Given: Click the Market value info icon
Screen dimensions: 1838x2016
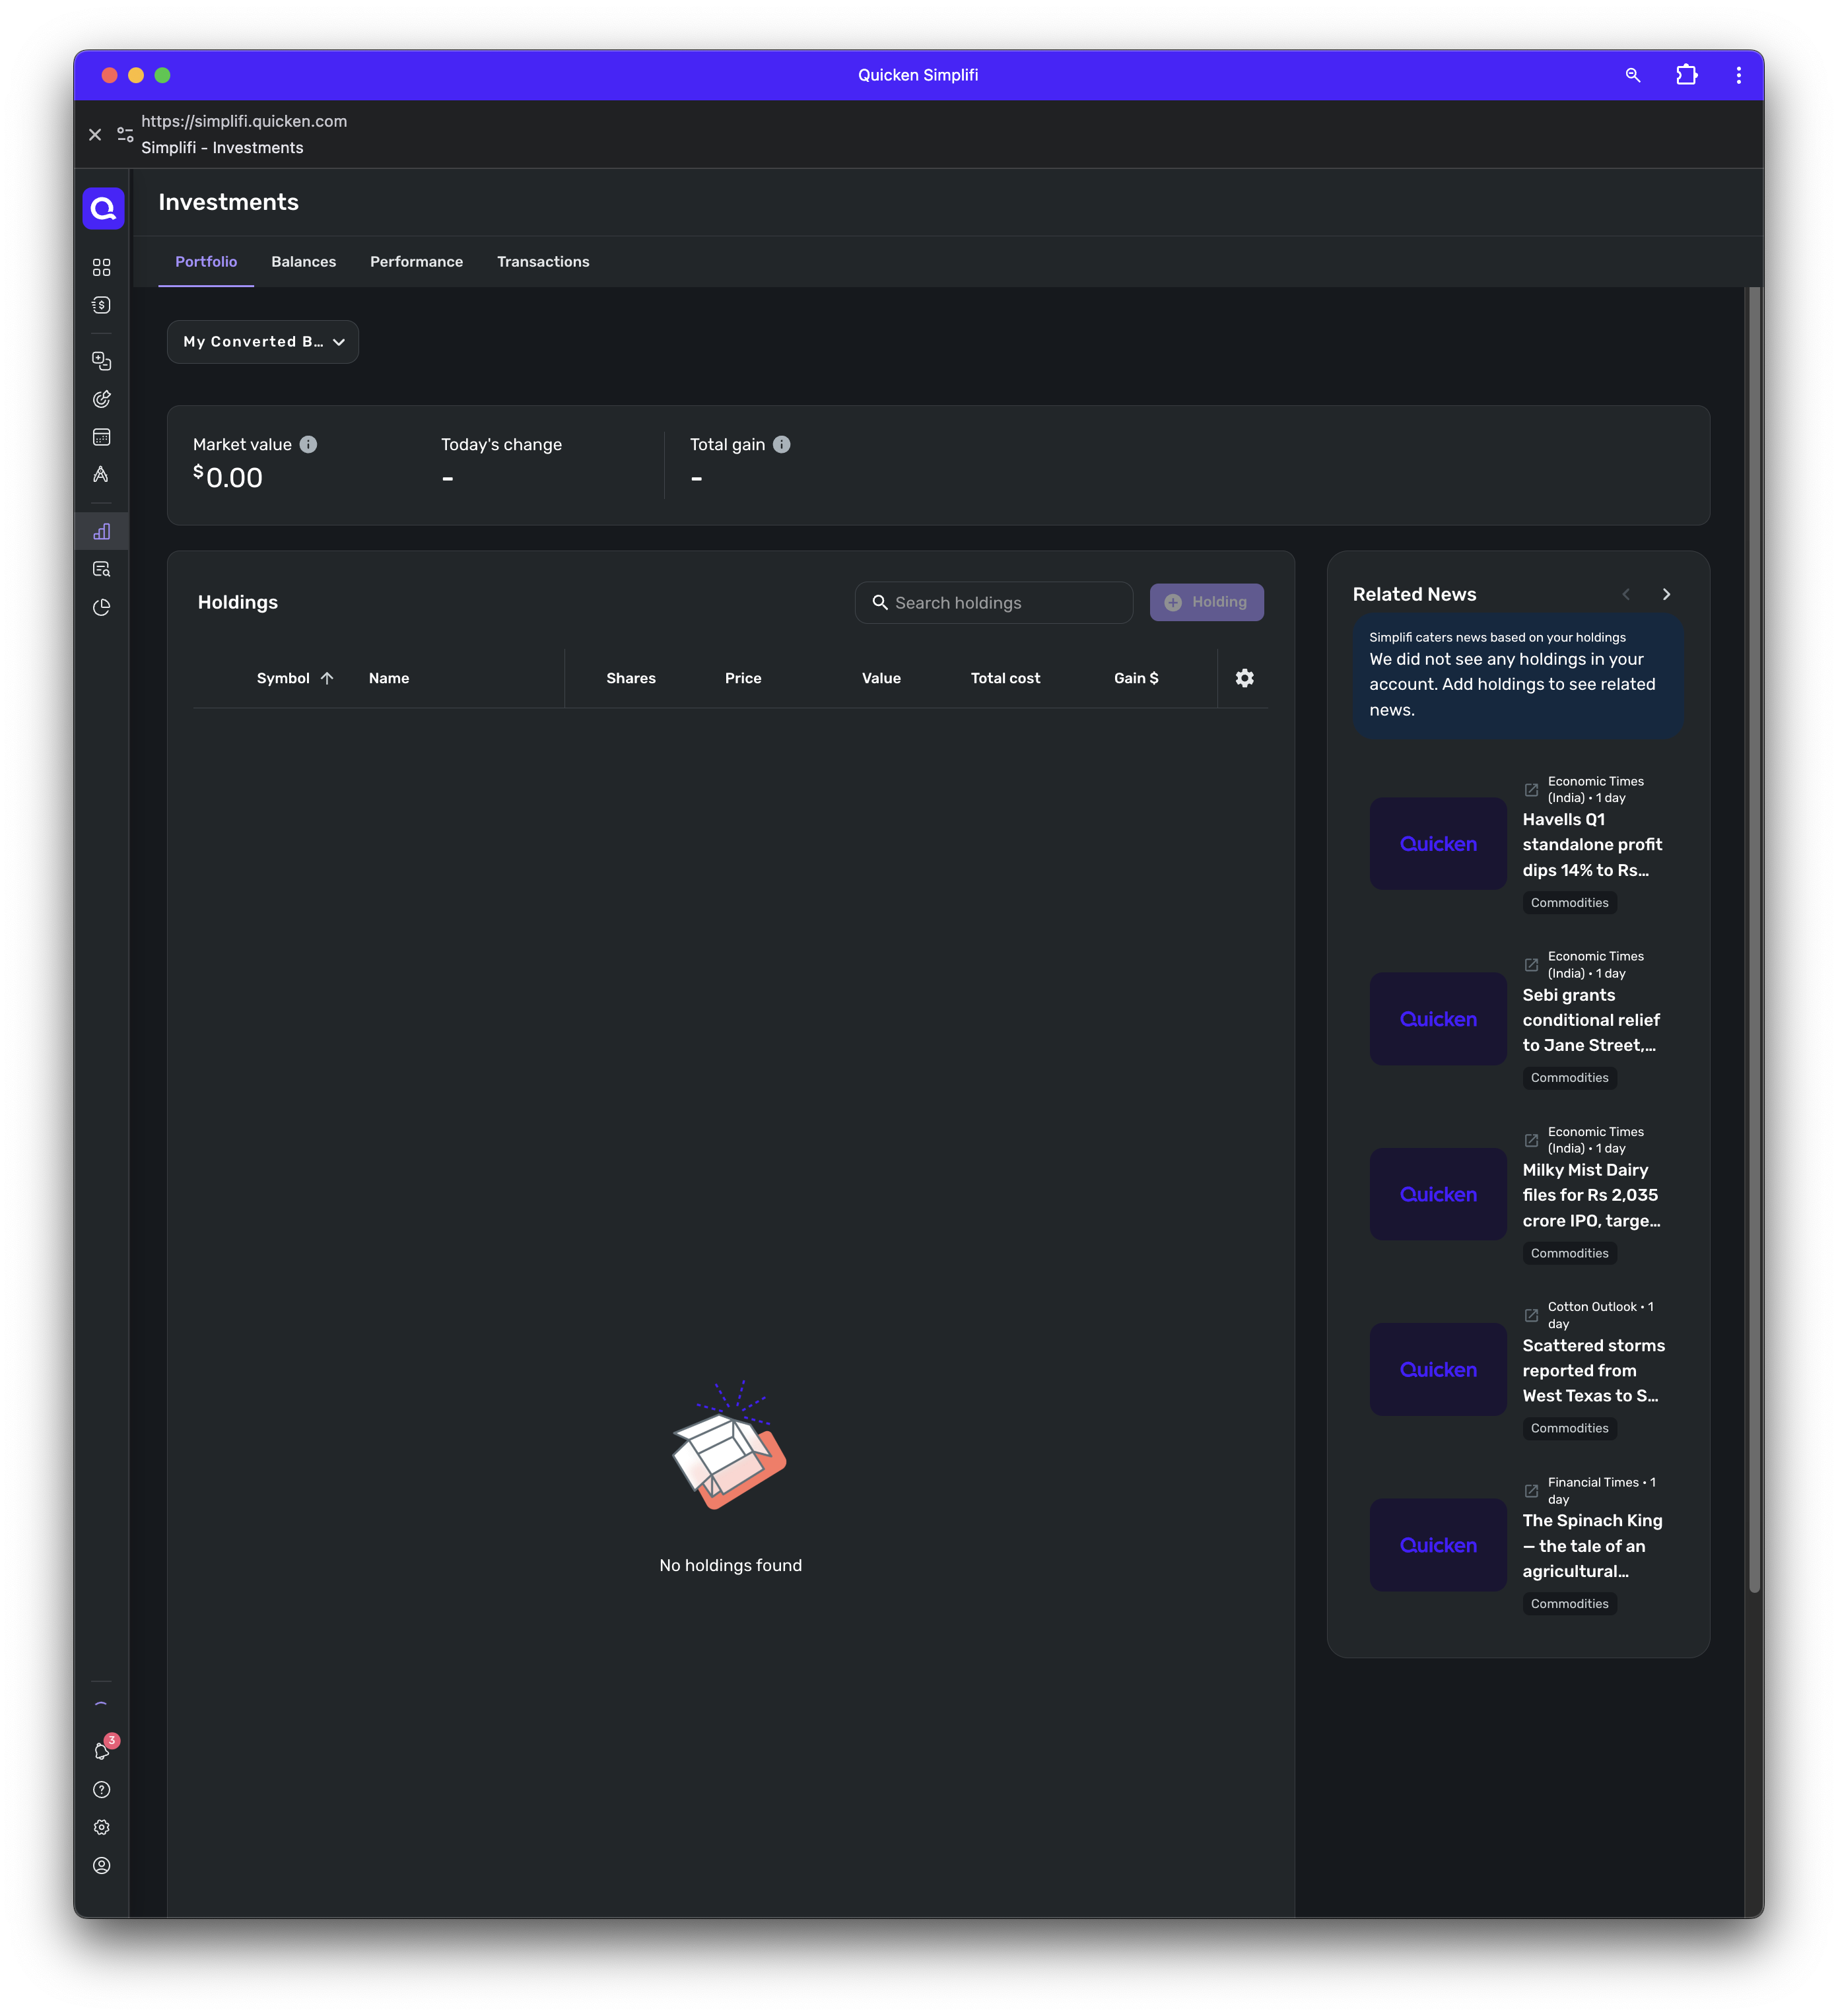Looking at the screenshot, I should coord(308,444).
